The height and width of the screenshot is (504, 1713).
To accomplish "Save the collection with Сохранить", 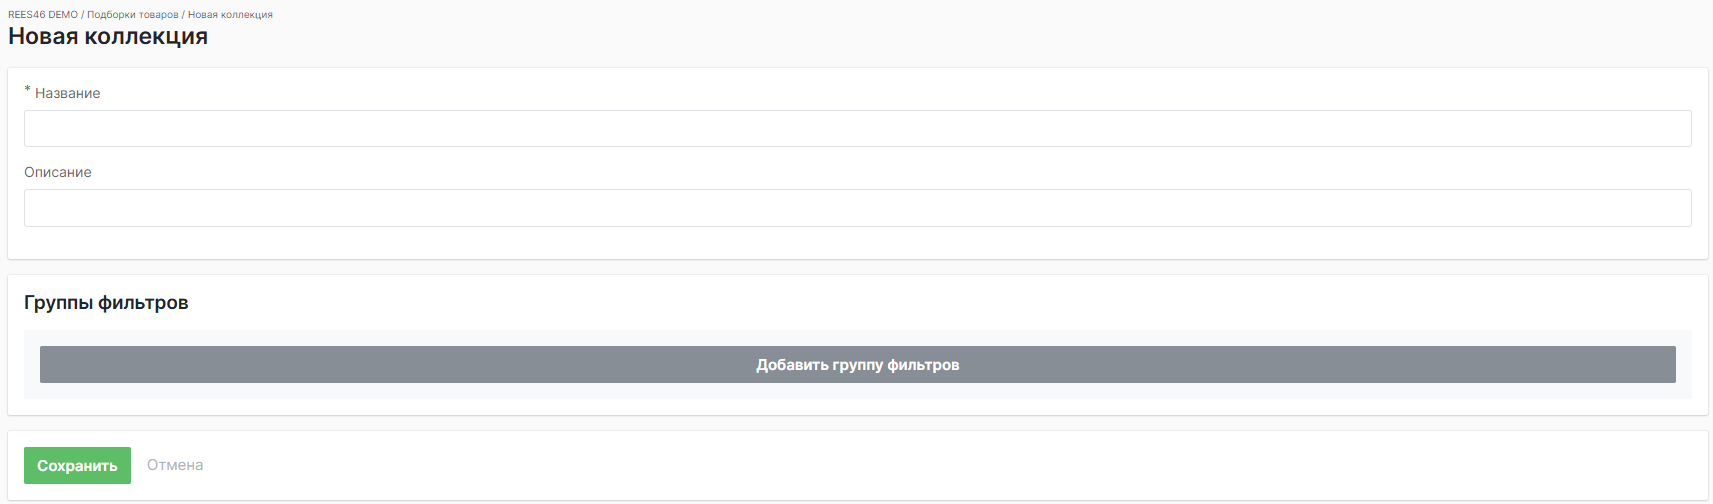I will pyautogui.click(x=77, y=466).
